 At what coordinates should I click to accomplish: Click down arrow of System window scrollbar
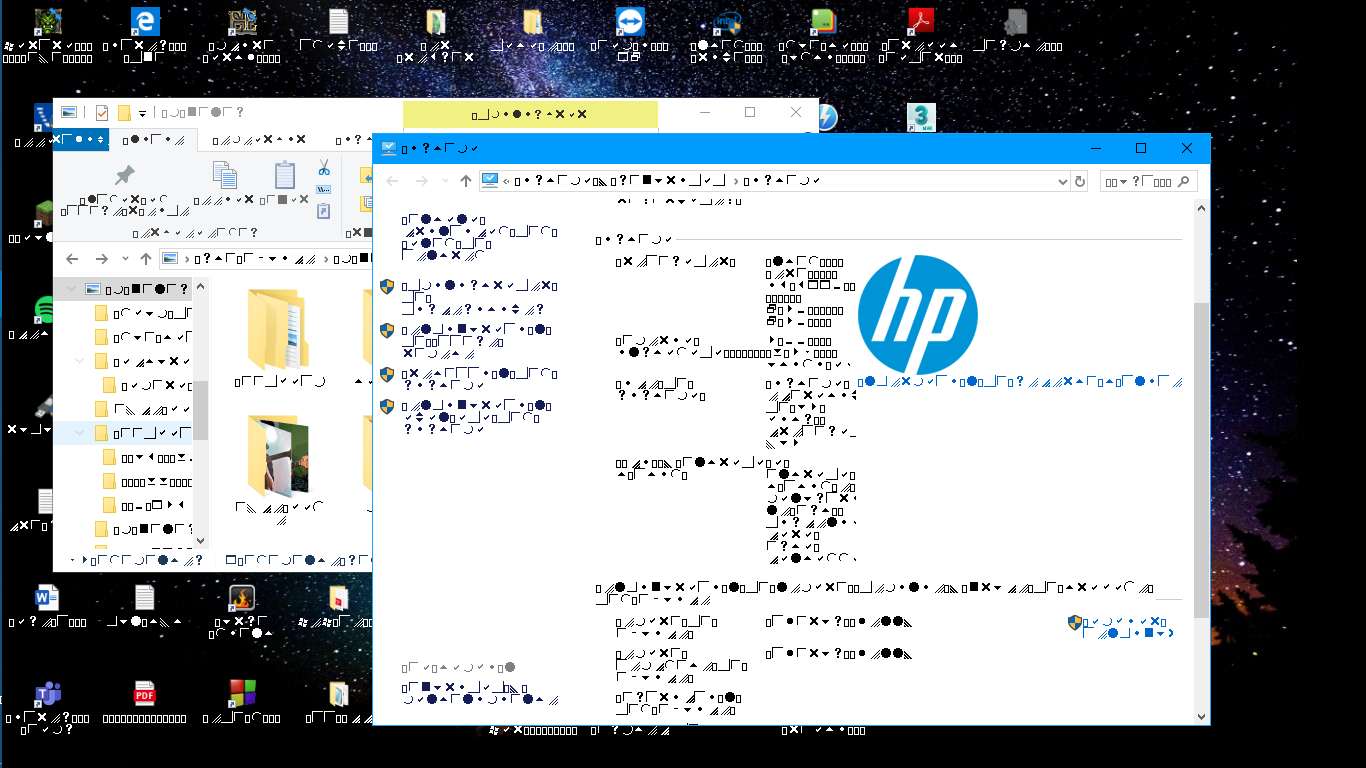(1202, 716)
